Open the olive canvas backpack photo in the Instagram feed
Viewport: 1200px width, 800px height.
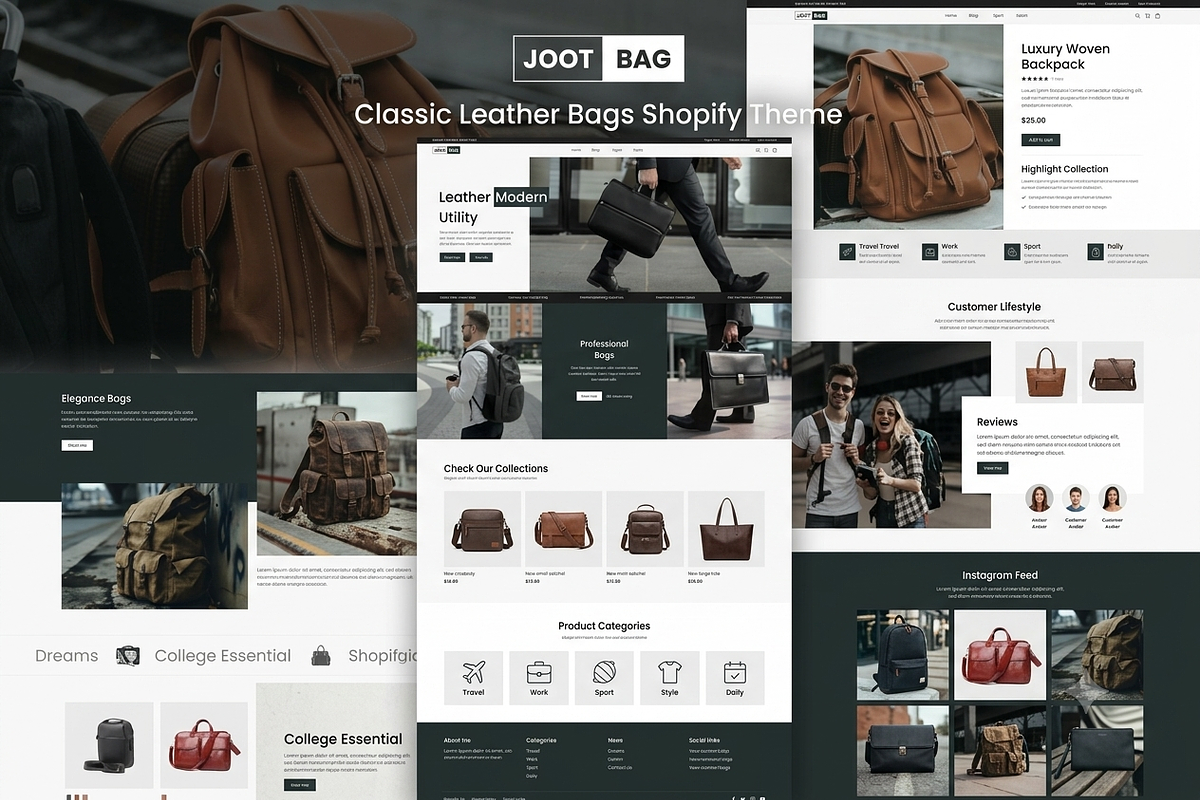(x=1097, y=654)
